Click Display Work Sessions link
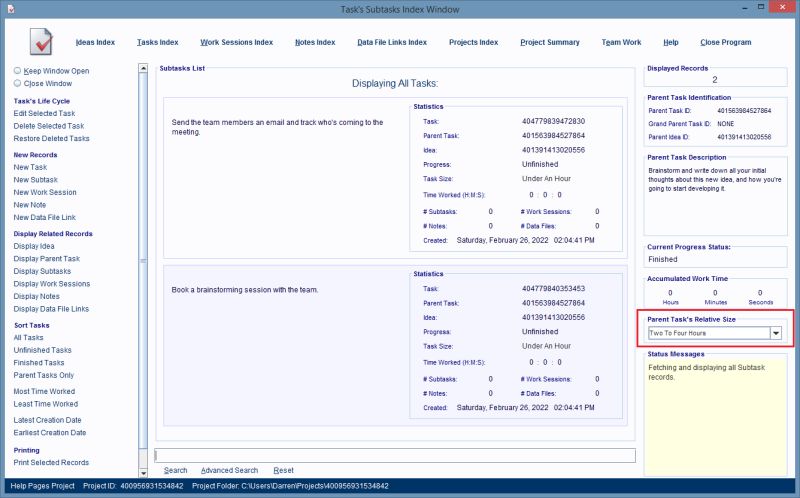 (x=52, y=284)
